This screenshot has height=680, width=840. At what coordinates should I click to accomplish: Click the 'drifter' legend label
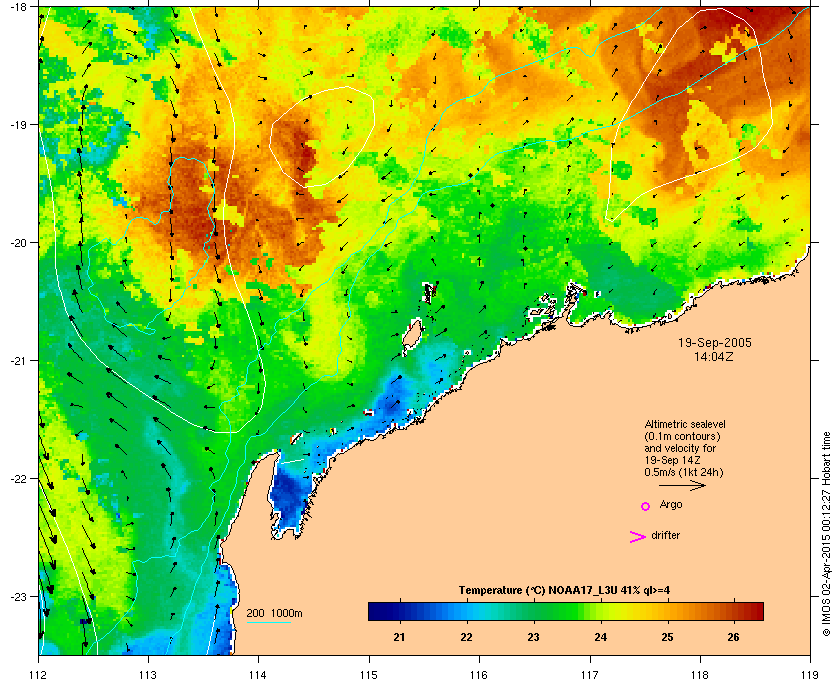click(x=665, y=535)
